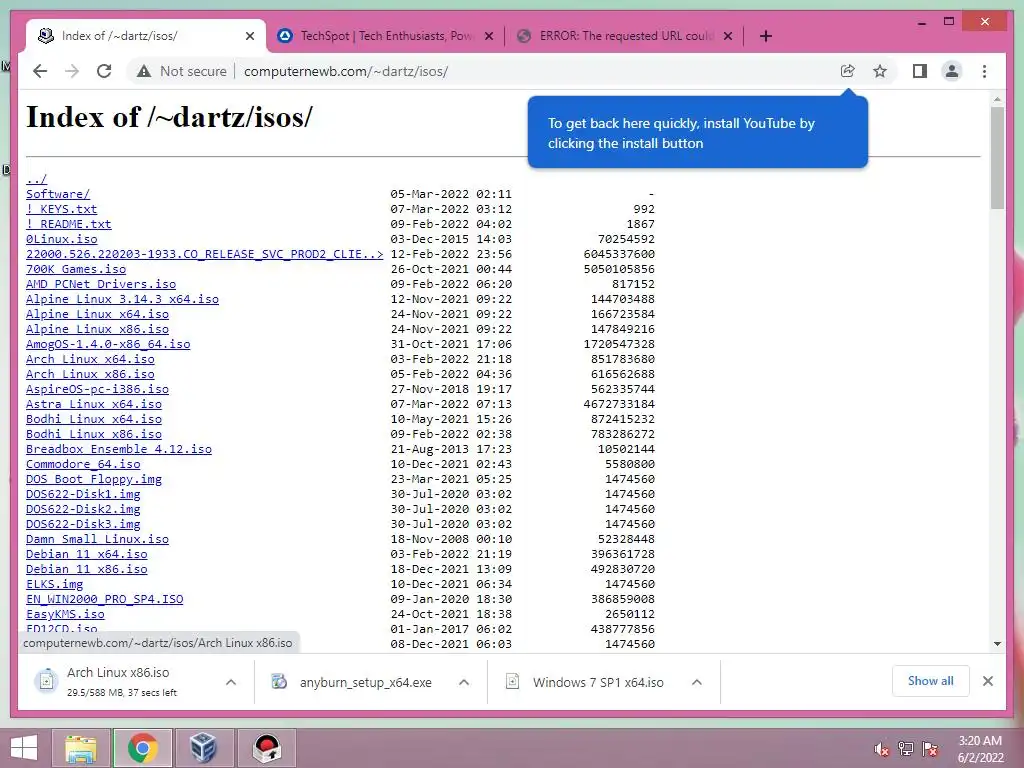Click the browser forward arrow
The width and height of the screenshot is (1024, 768).
(x=72, y=71)
